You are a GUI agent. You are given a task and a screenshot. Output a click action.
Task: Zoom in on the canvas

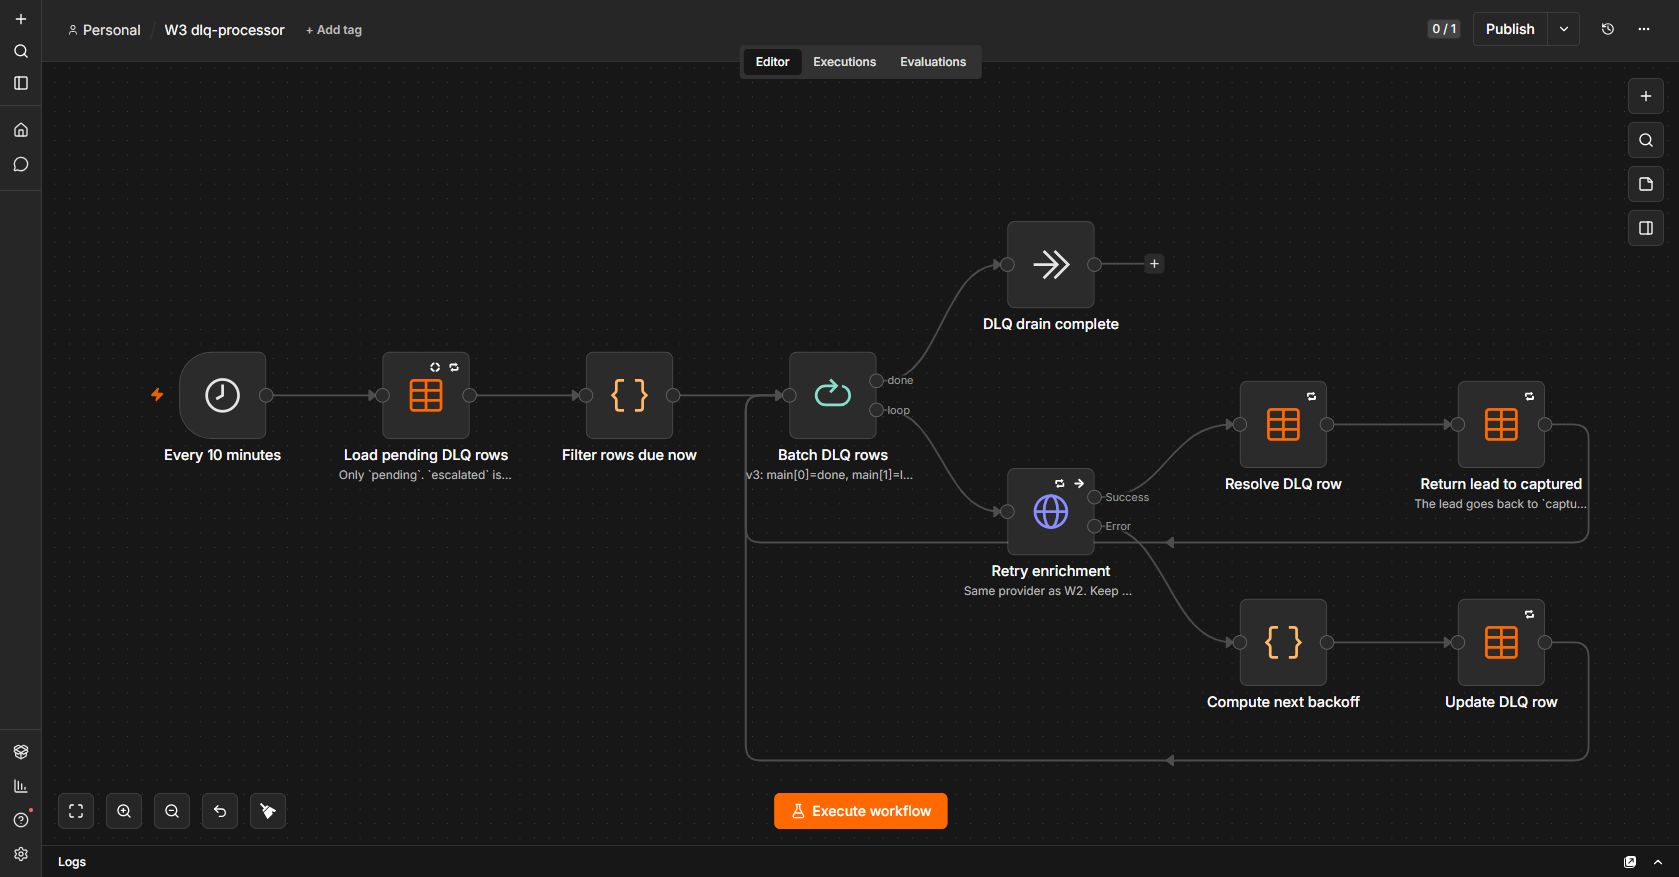(x=124, y=811)
